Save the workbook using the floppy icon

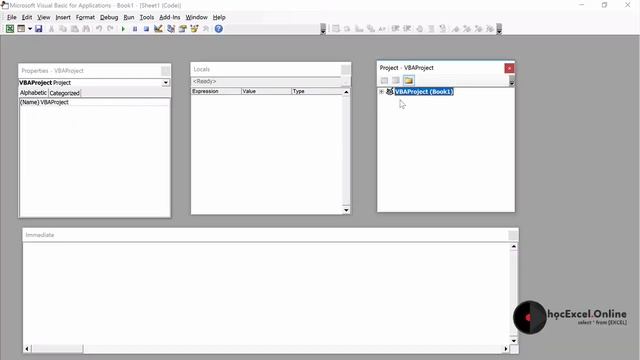(x=38, y=29)
